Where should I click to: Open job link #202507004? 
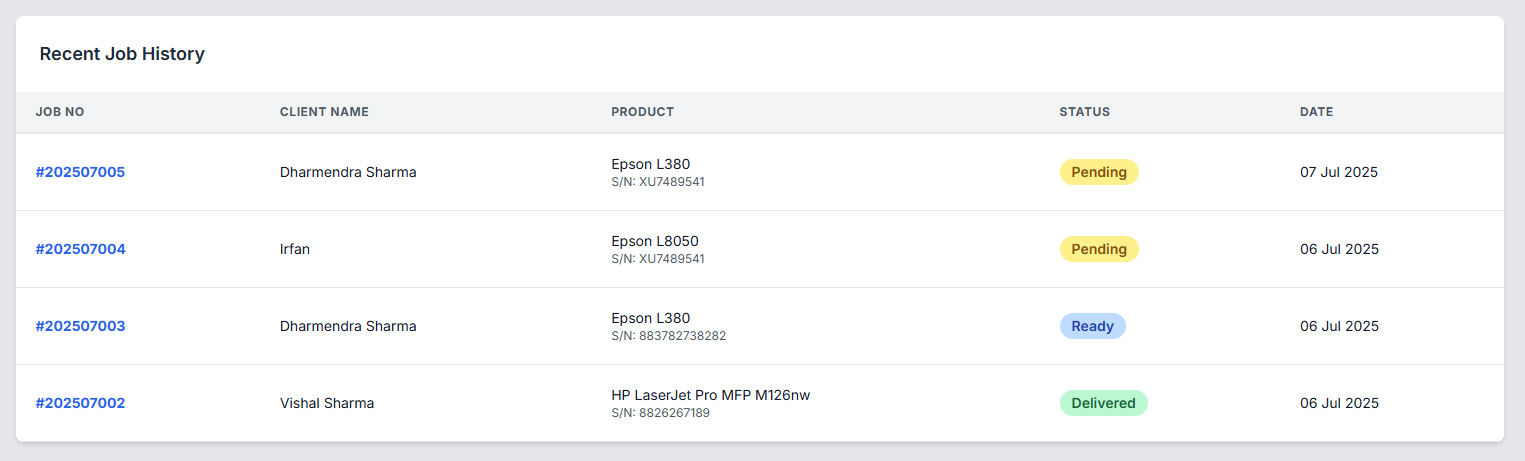coord(80,249)
